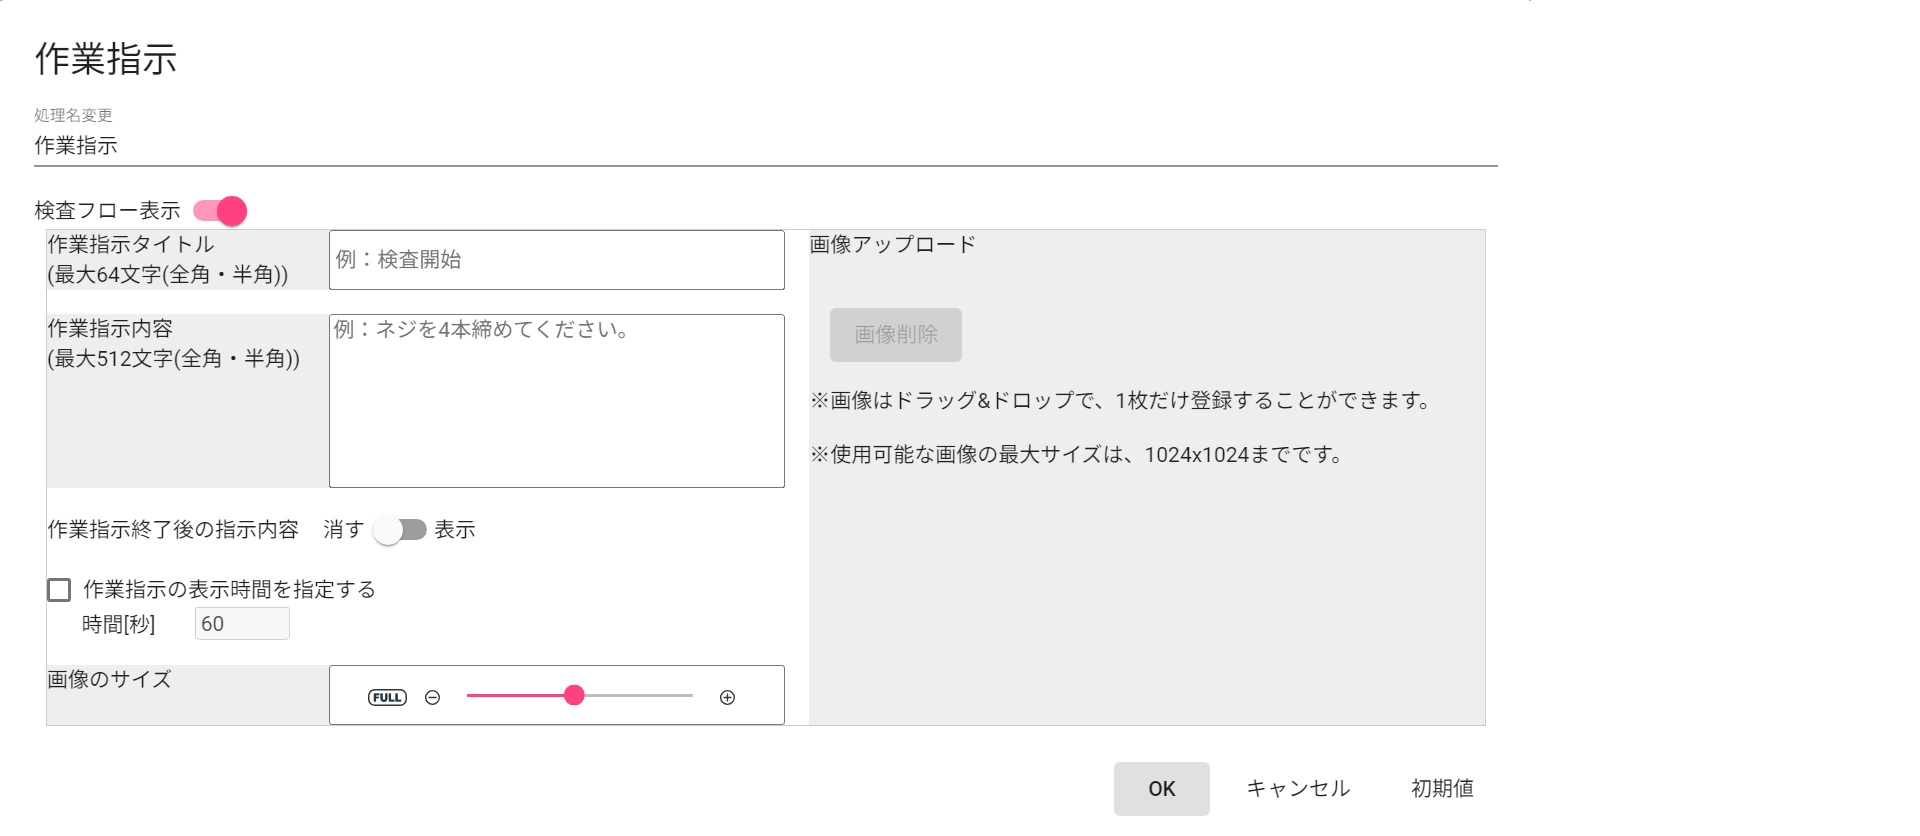
Task: Click the FULL image size icon
Action: 387,697
